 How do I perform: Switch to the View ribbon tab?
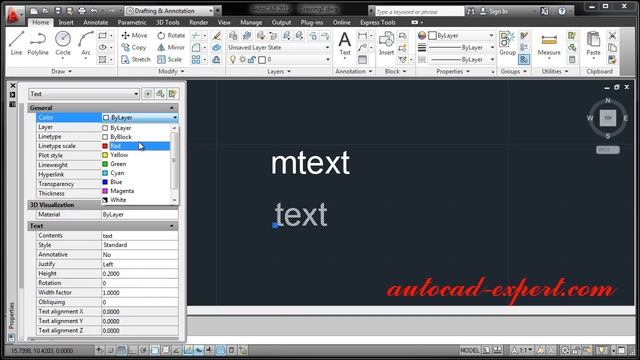click(x=224, y=22)
